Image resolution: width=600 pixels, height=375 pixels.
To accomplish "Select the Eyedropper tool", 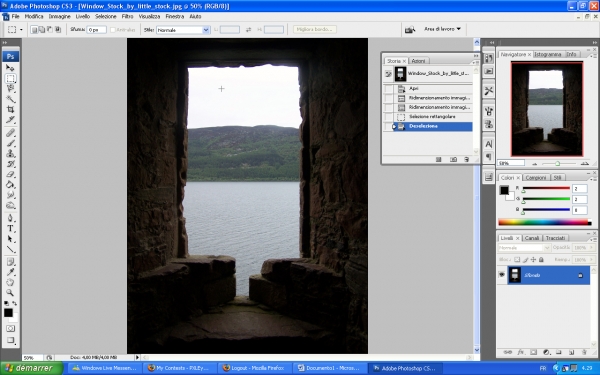I will pyautogui.click(x=10, y=272).
